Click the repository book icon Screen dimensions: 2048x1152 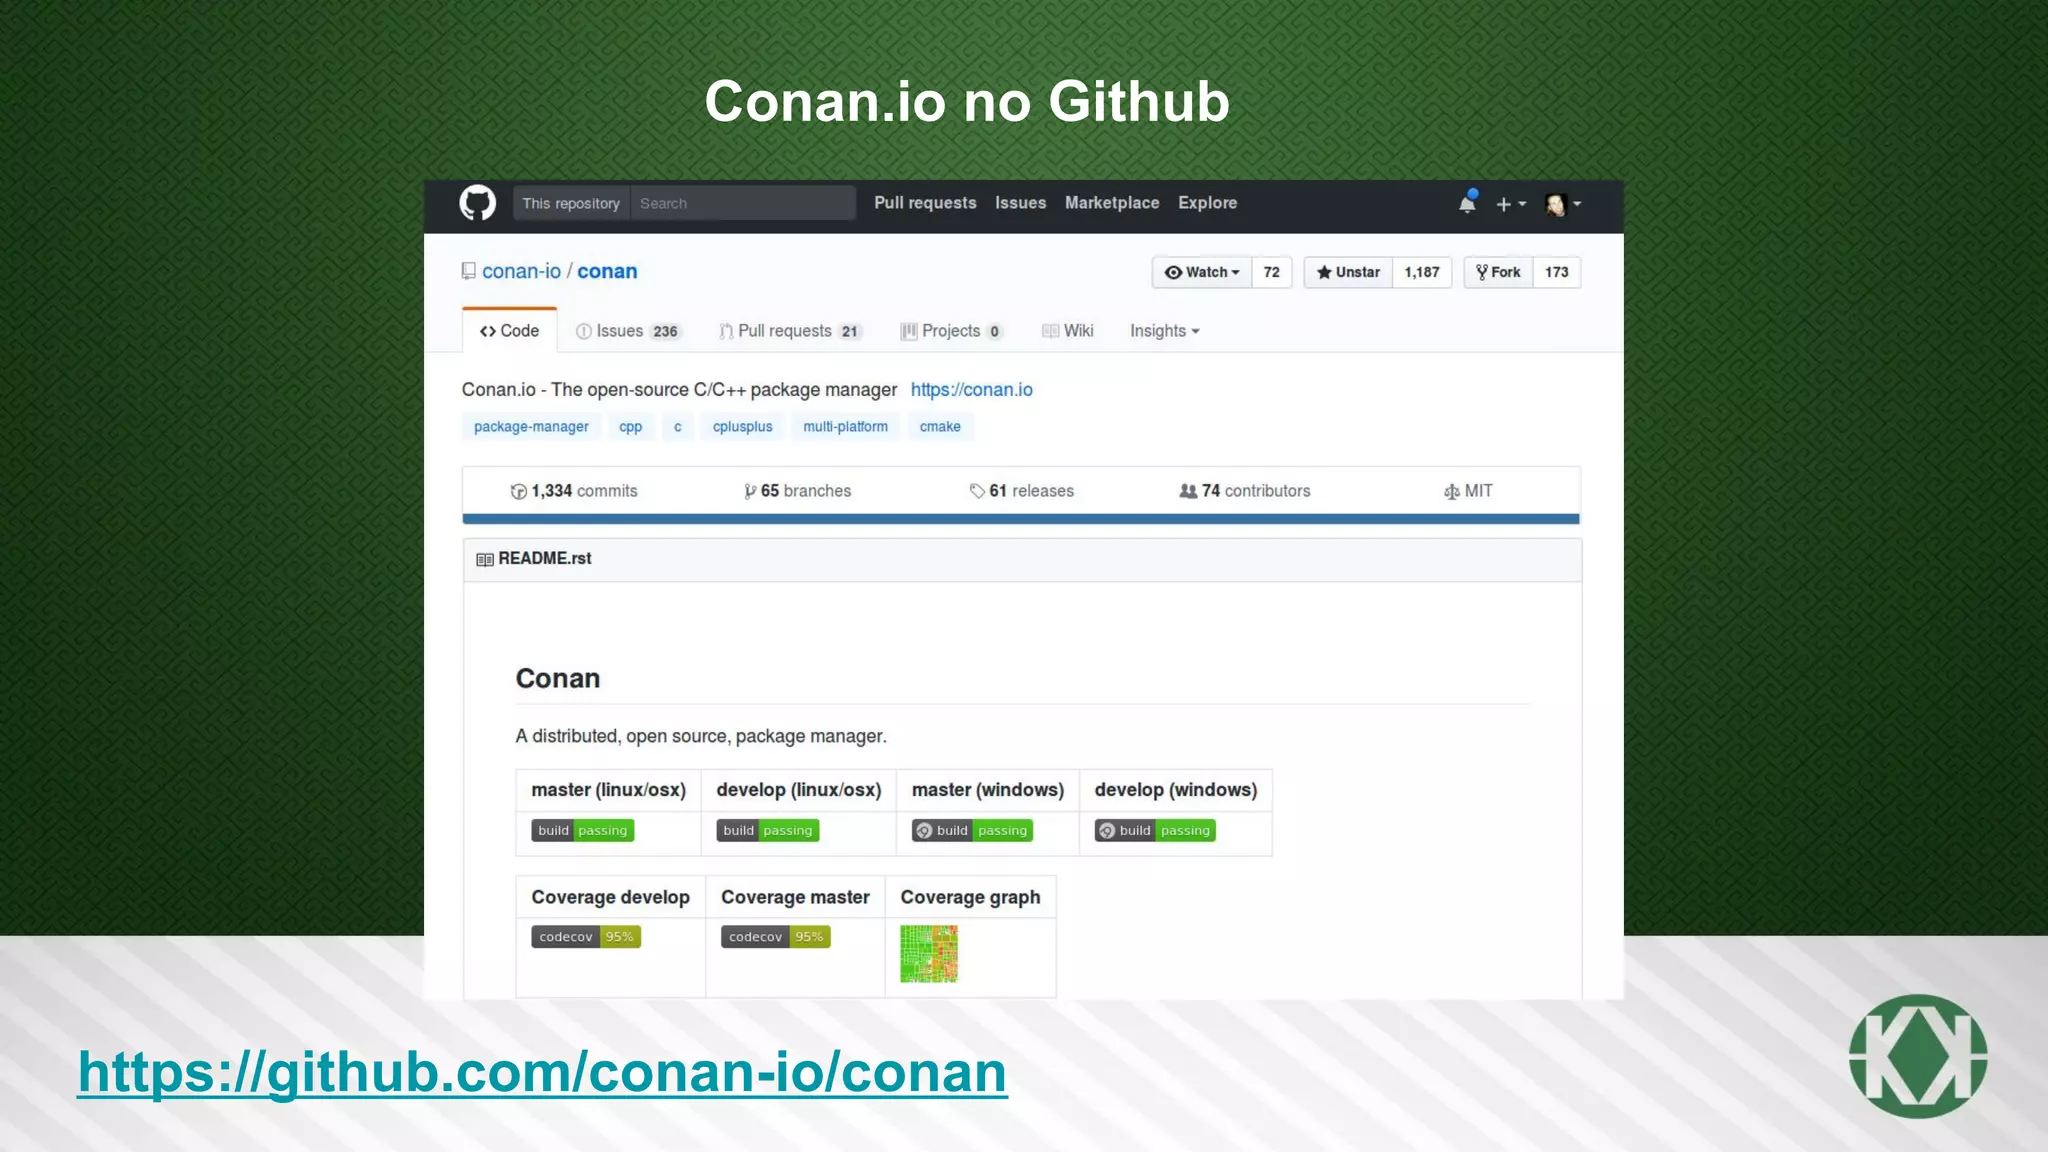click(x=468, y=271)
